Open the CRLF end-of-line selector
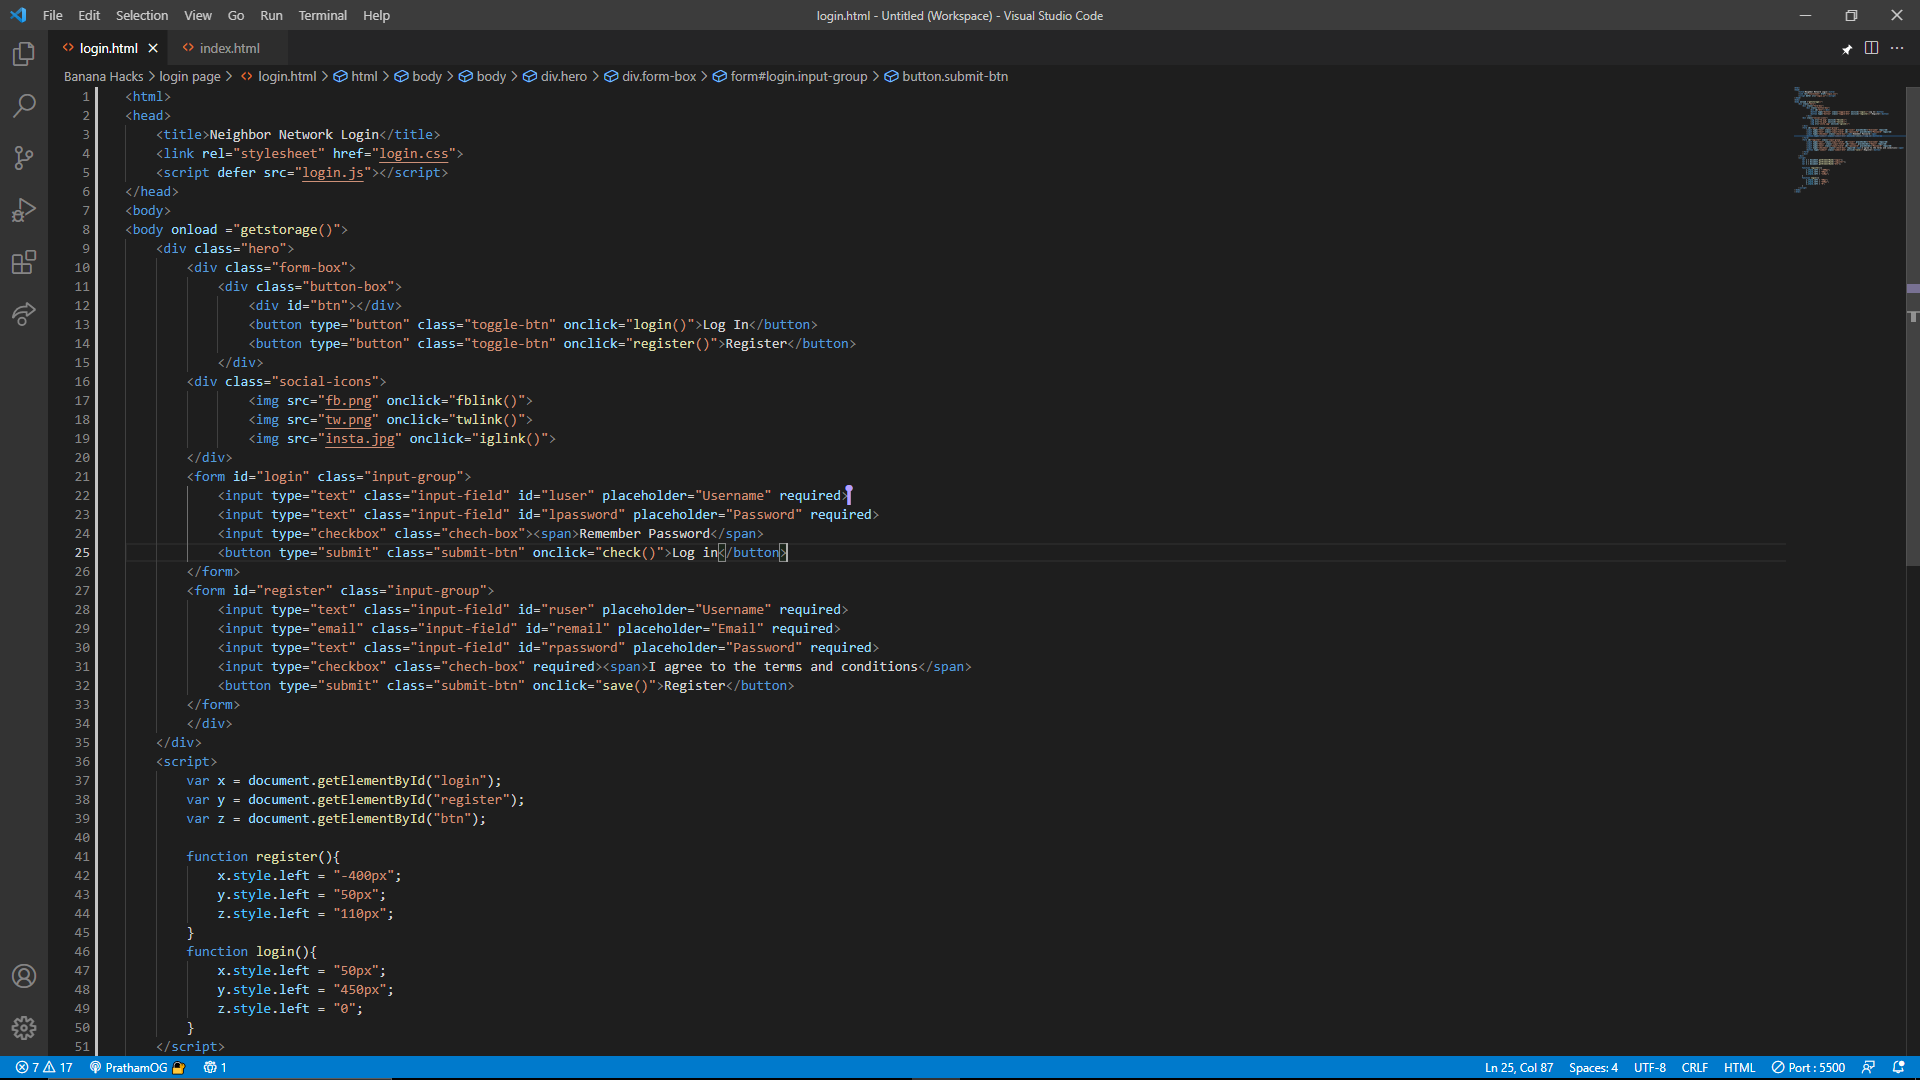 pos(1694,1067)
